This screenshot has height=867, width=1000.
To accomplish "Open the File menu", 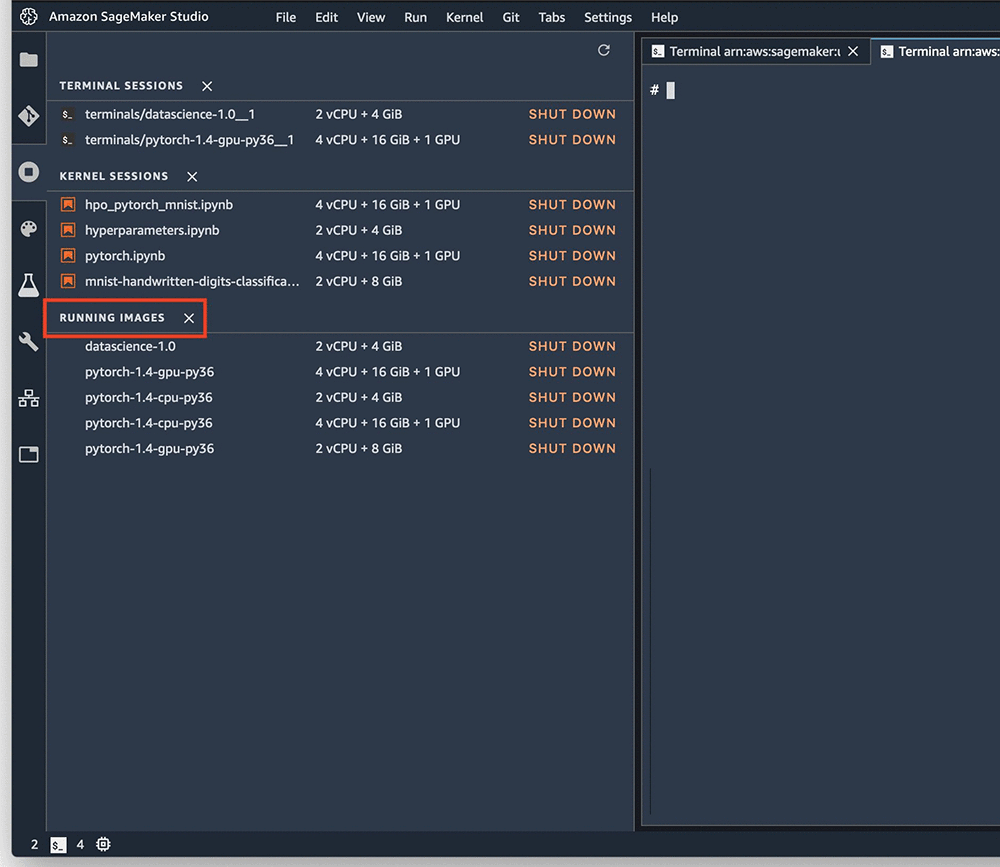I will 286,17.
